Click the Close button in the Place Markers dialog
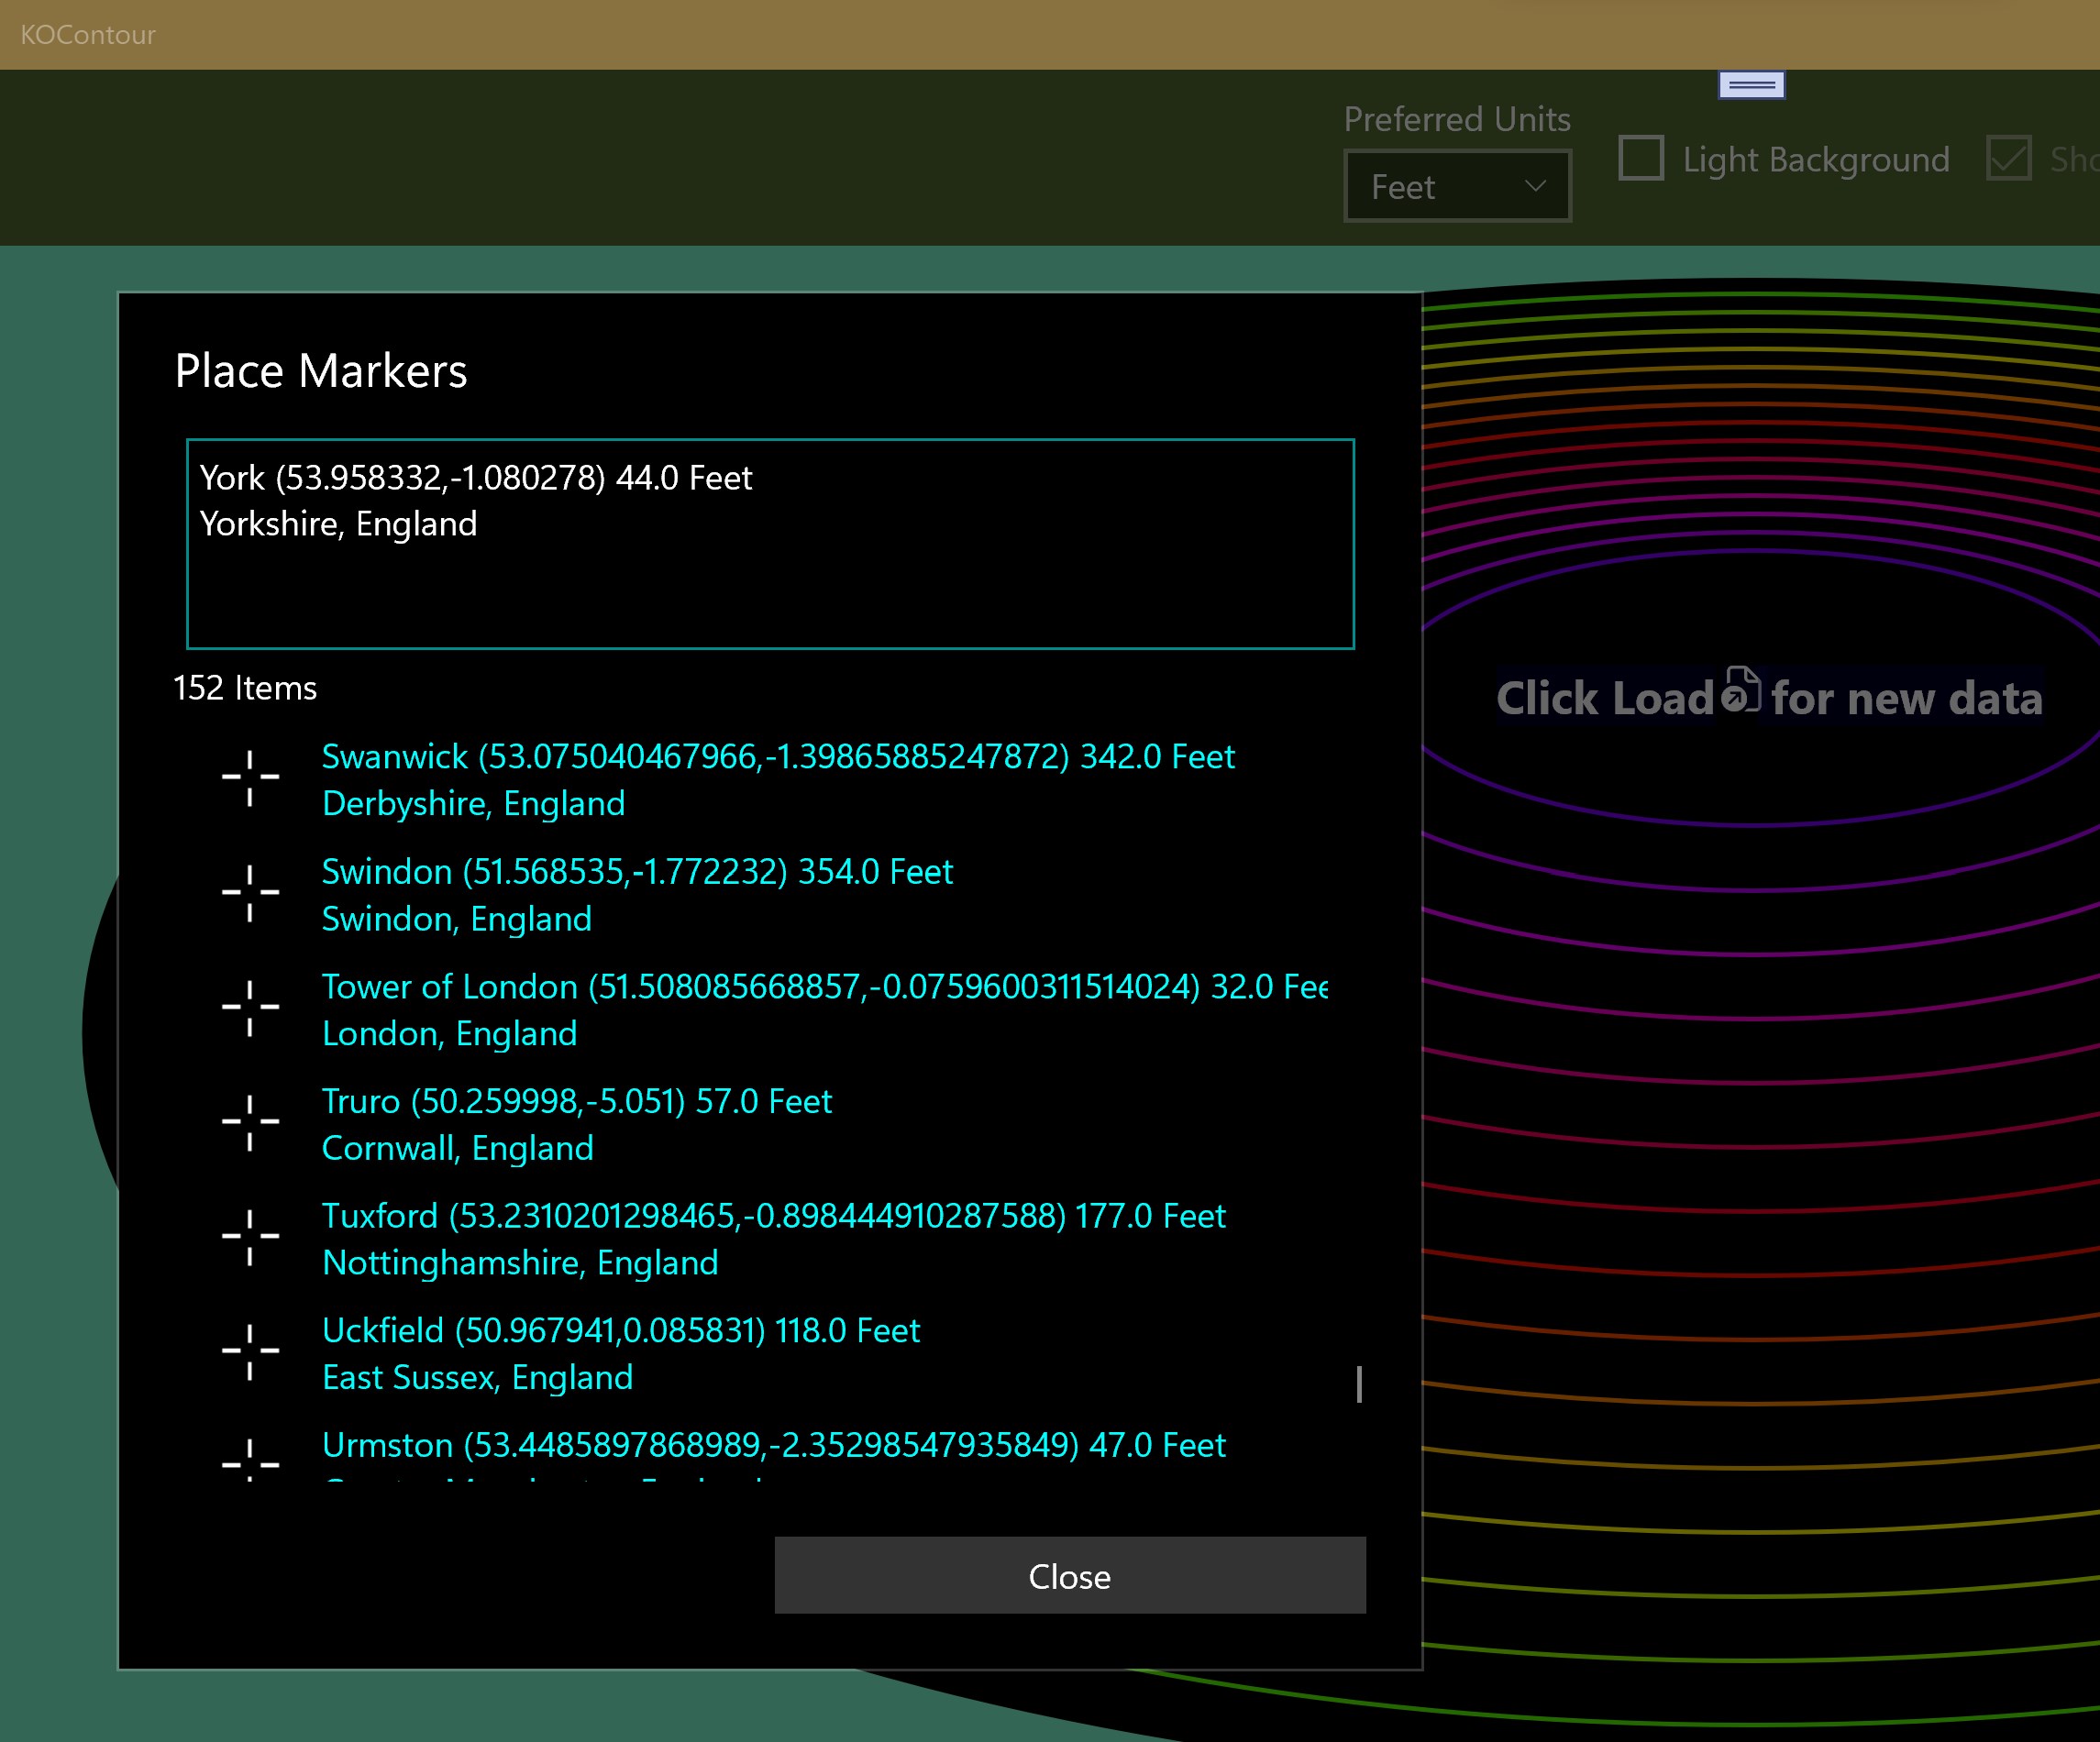The image size is (2100, 1742). pyautogui.click(x=1069, y=1575)
